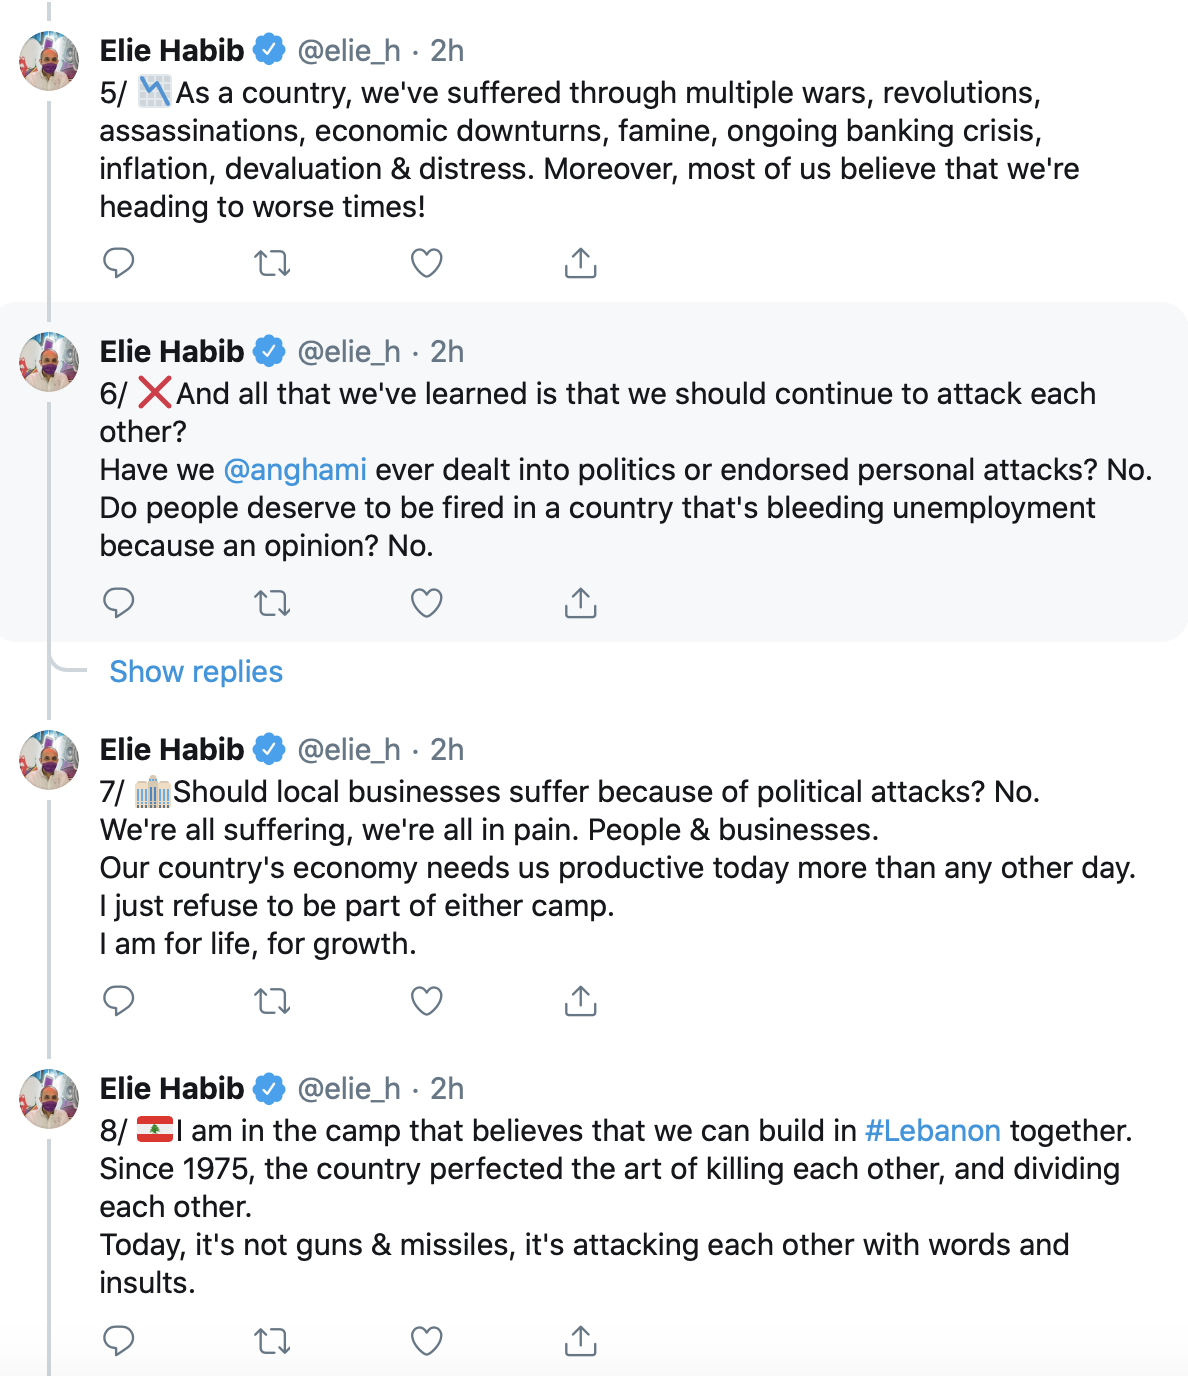Retweet the tweet numbered 6/
The width and height of the screenshot is (1188, 1376).
[272, 603]
